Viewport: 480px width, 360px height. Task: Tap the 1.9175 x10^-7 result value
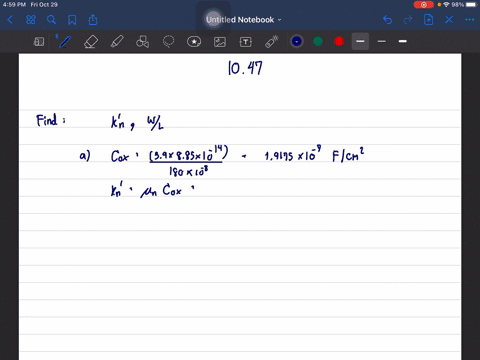(x=293, y=154)
